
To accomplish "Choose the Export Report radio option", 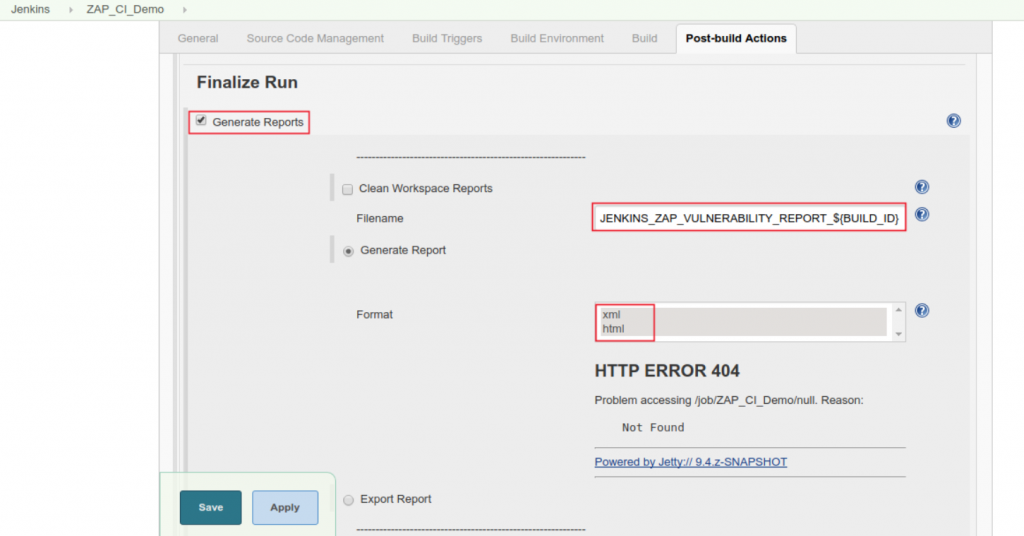I will tap(348, 499).
